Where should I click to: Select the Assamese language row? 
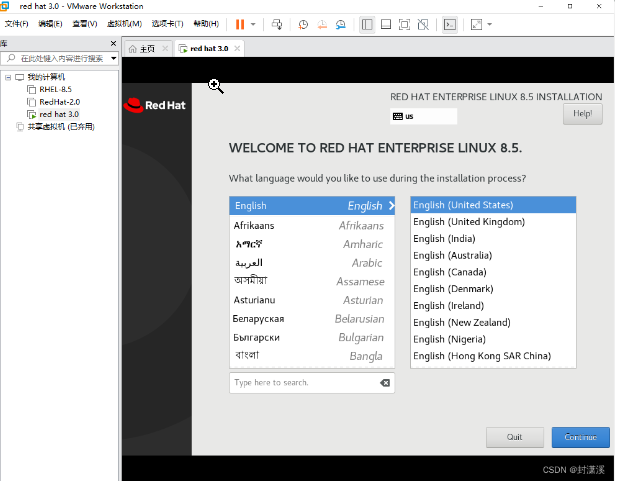click(x=312, y=281)
